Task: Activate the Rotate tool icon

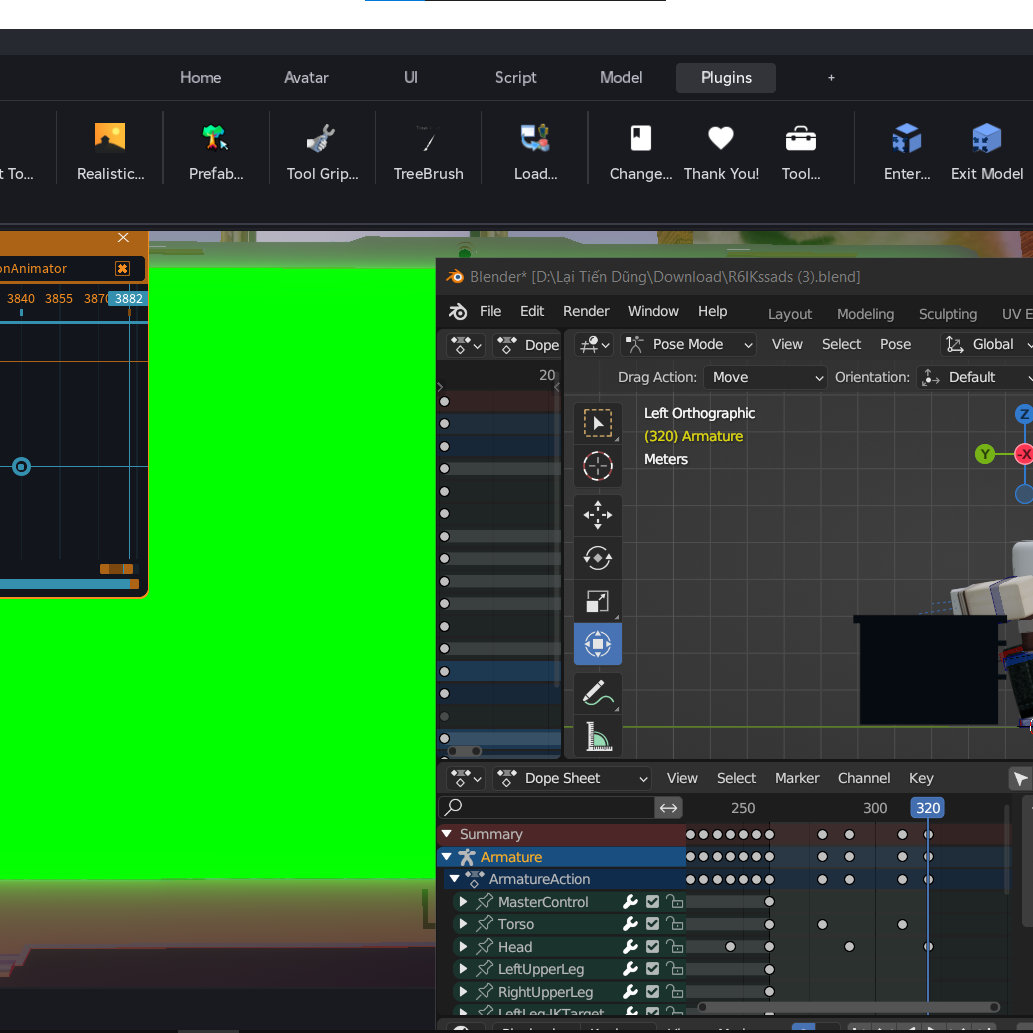Action: [598, 558]
